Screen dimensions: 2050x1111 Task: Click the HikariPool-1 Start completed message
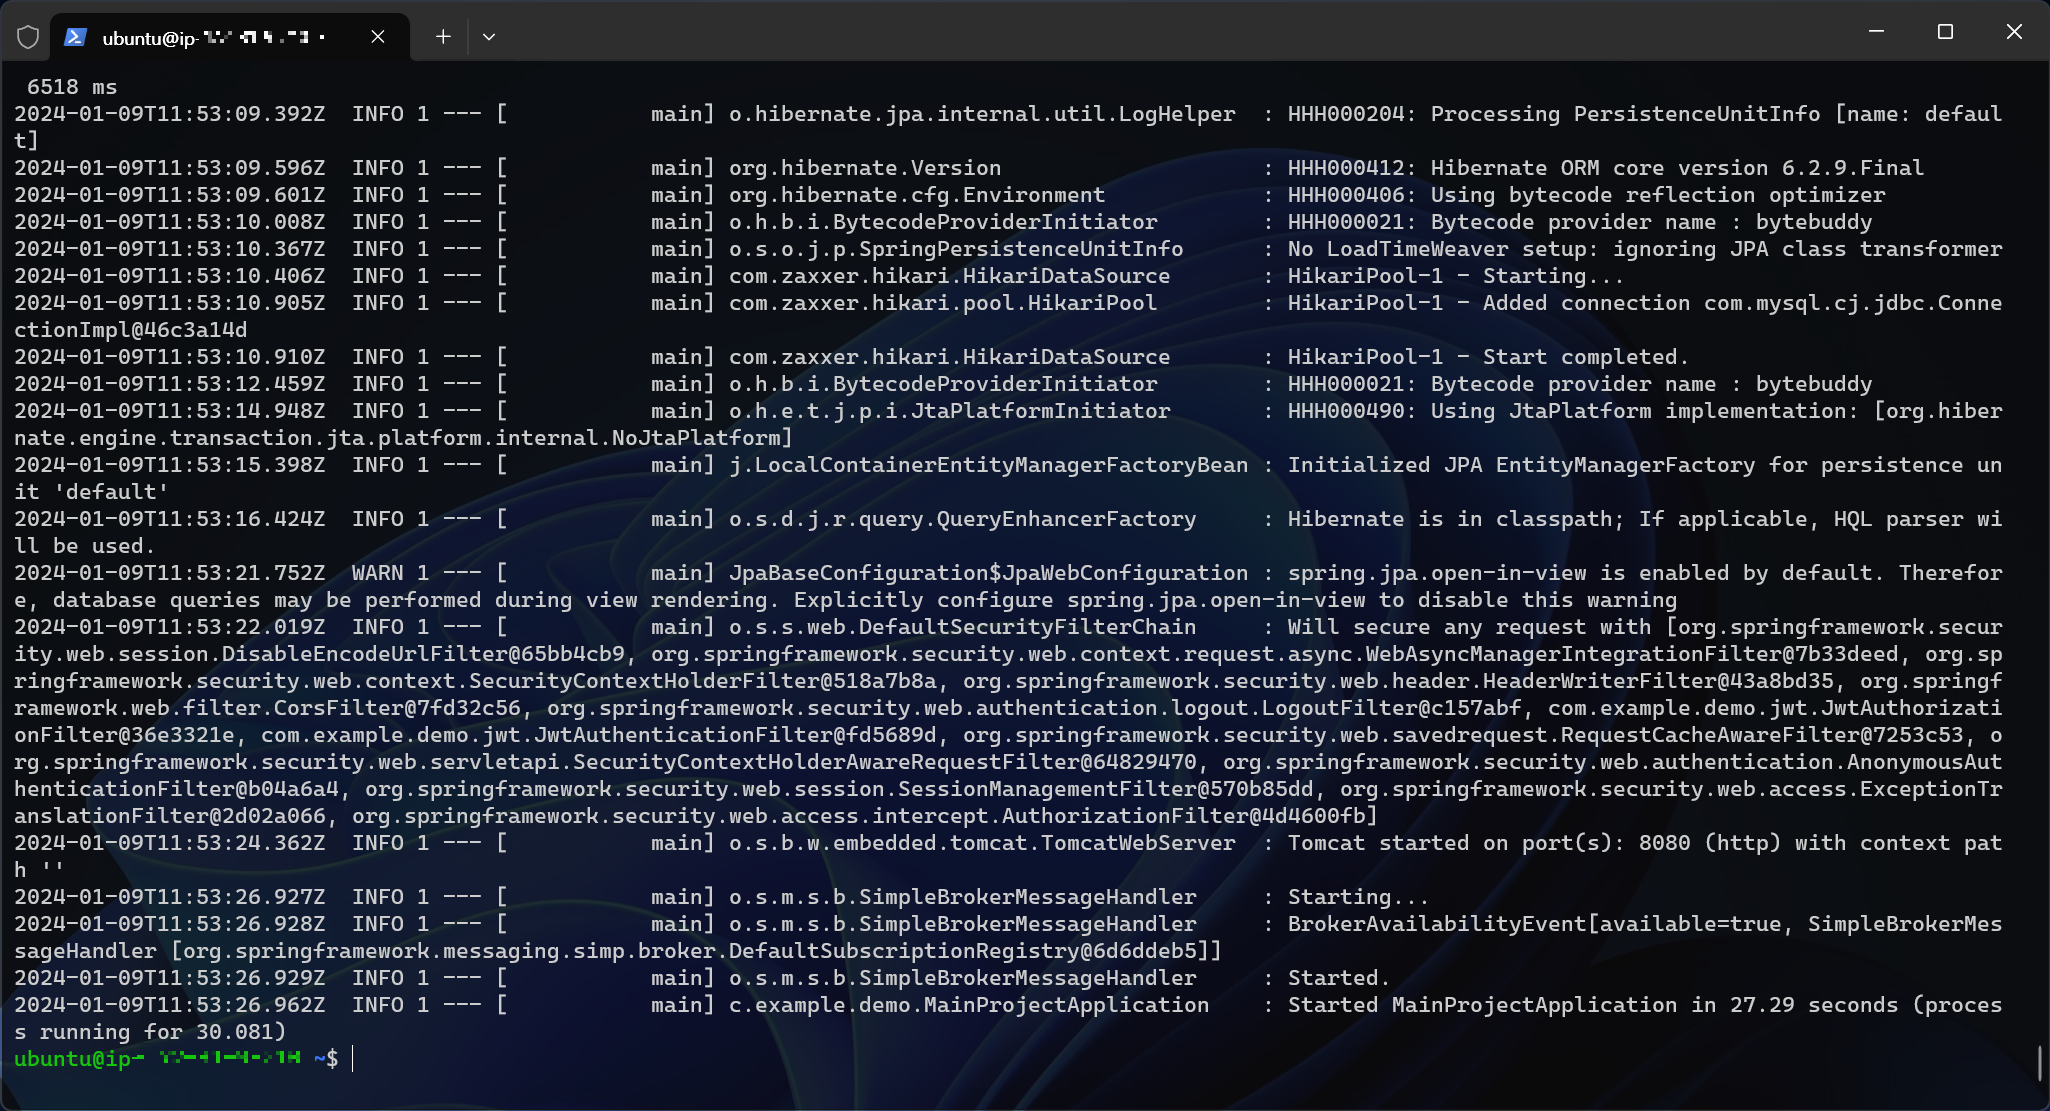pos(1487,357)
